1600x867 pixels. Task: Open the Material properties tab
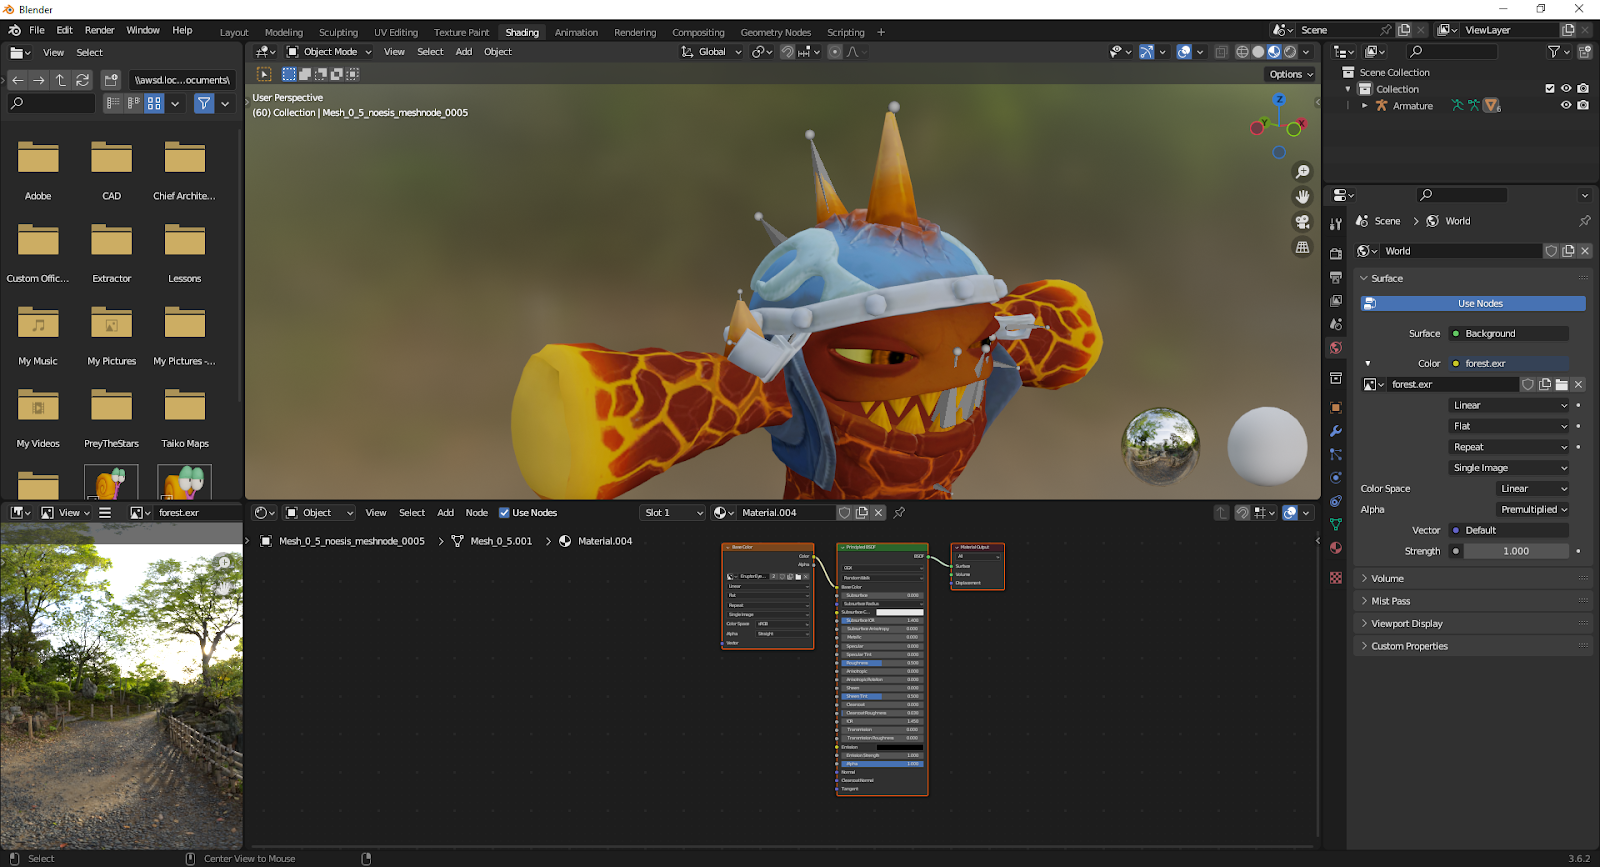[x=1336, y=548]
